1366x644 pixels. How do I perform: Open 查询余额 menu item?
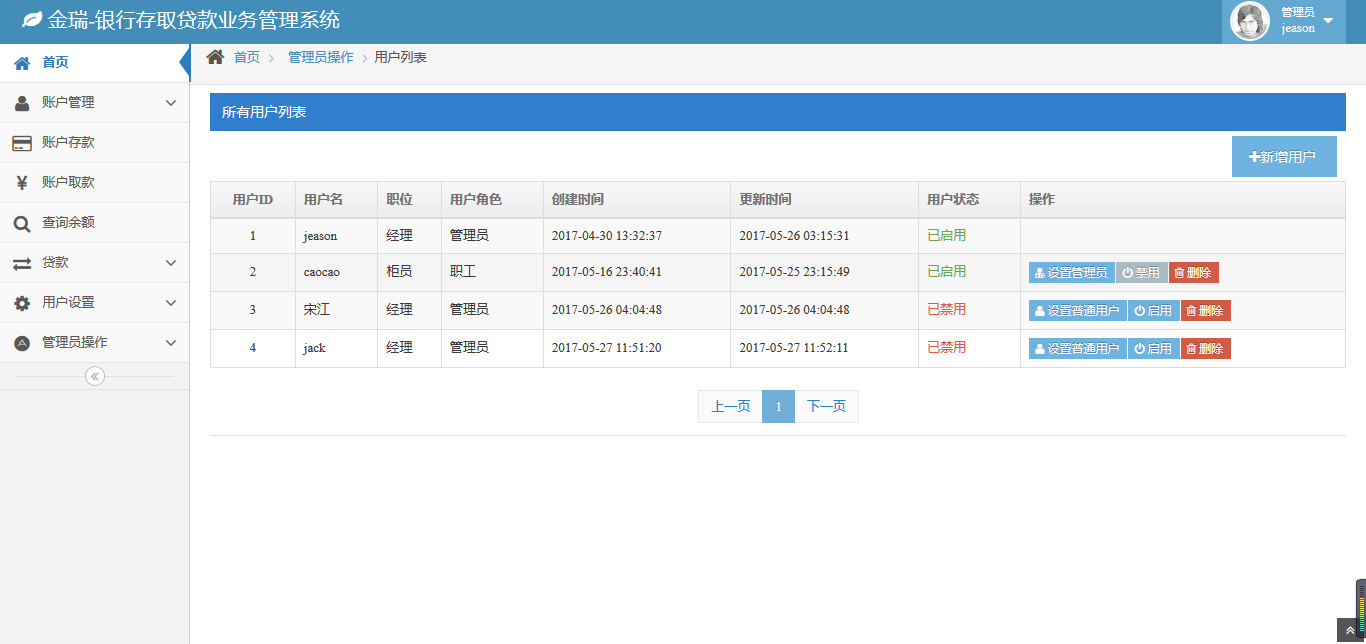click(x=94, y=223)
